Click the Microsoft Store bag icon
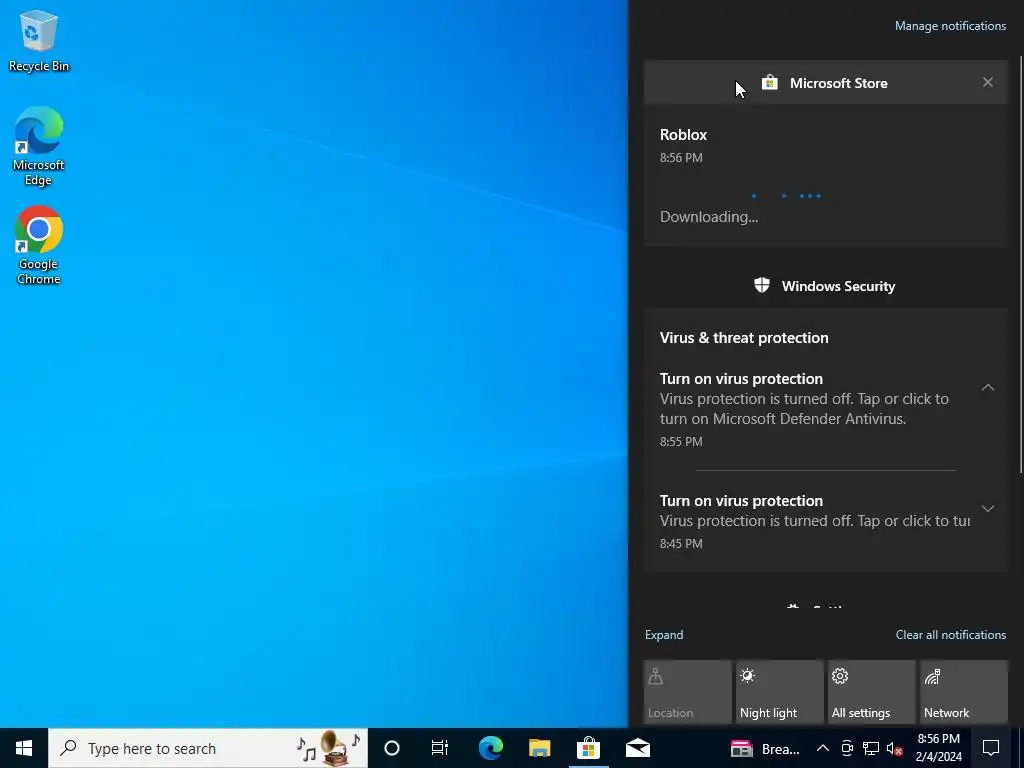Screen dimensions: 1024x768 pyautogui.click(x=769, y=82)
